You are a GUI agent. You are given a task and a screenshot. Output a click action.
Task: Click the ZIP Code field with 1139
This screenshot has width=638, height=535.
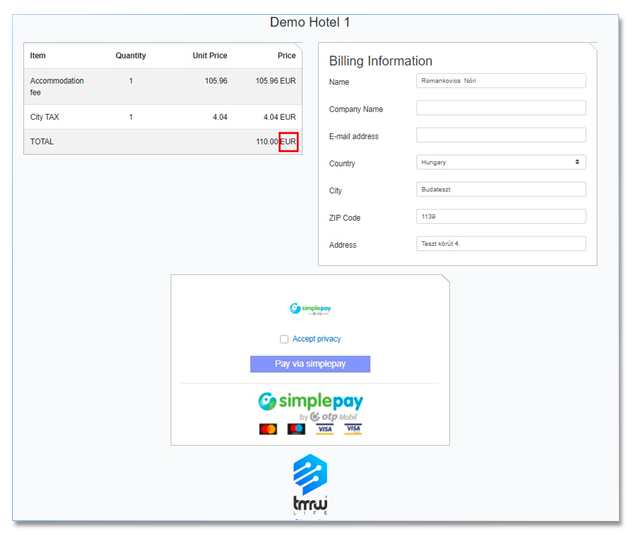(501, 216)
